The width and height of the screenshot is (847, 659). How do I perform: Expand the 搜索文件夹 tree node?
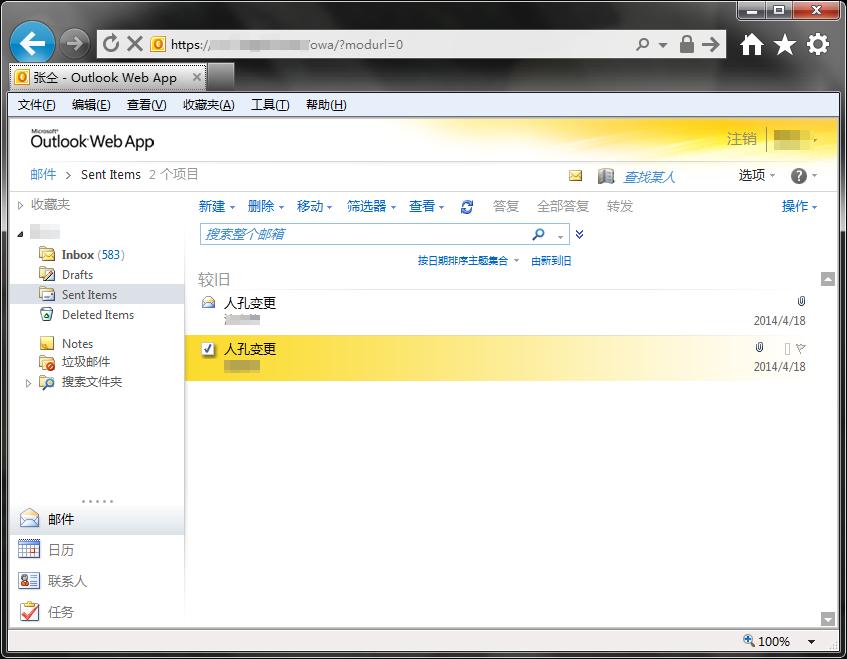pos(28,382)
